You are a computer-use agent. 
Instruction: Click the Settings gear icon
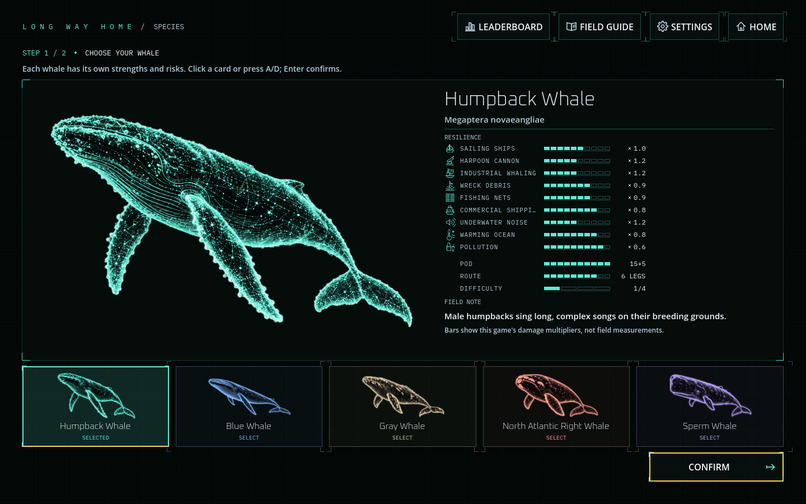tap(663, 27)
